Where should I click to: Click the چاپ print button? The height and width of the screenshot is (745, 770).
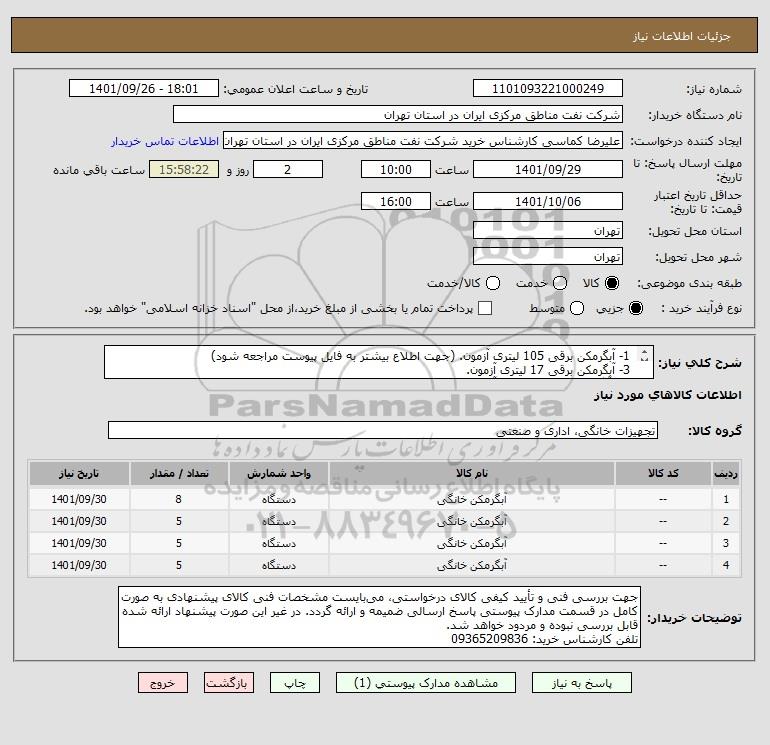point(295,683)
